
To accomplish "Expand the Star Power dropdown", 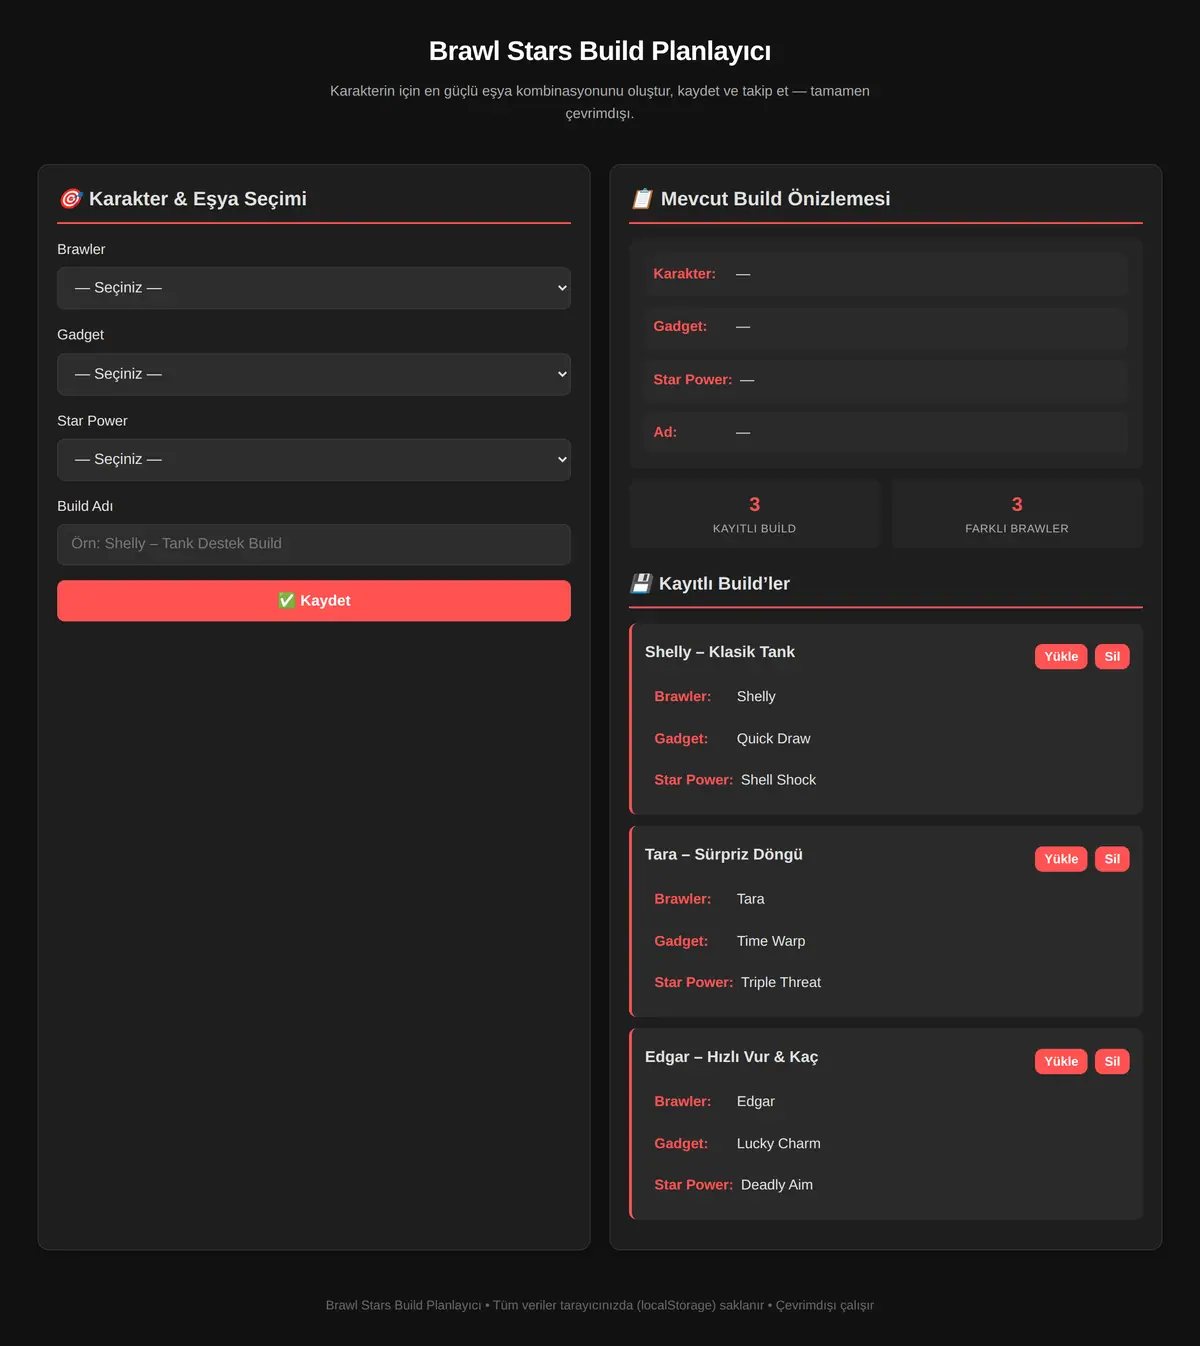I will 314,460.
